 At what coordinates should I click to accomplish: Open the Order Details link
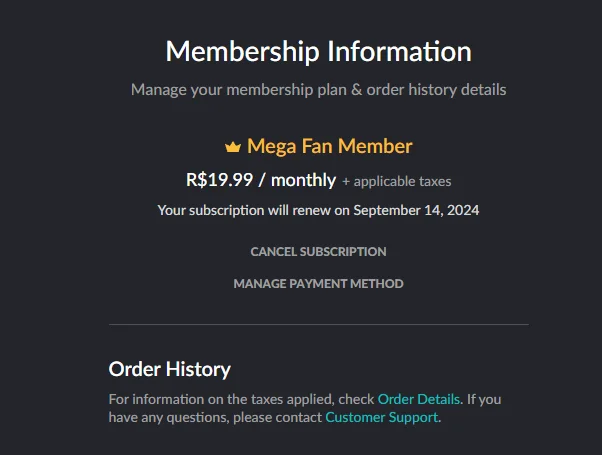pos(418,399)
